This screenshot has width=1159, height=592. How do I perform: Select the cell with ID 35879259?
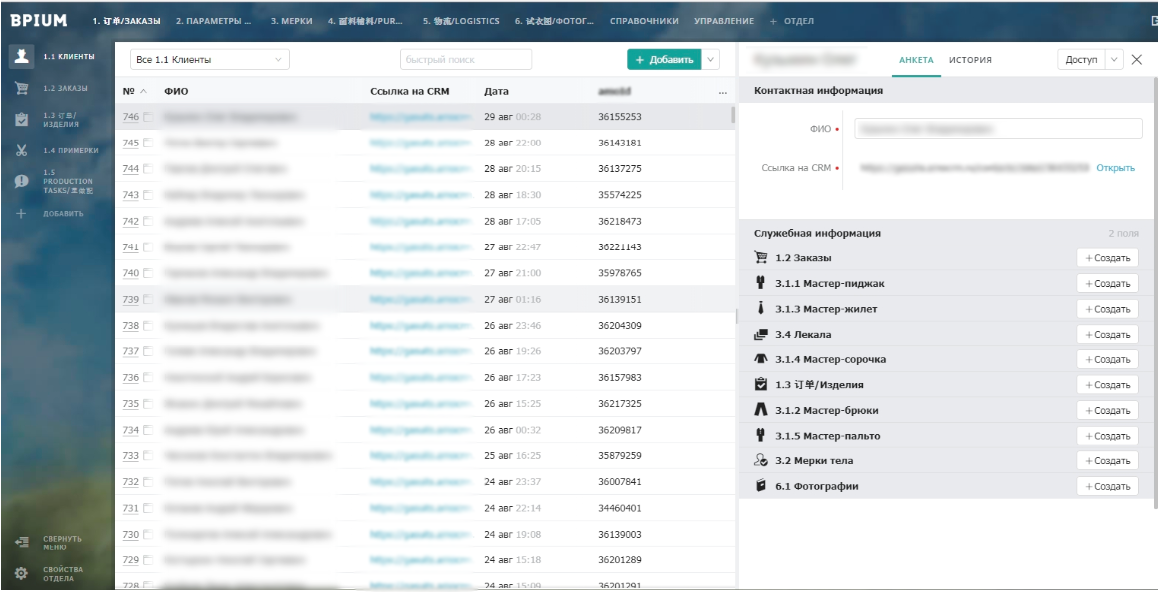pyautogui.click(x=619, y=455)
